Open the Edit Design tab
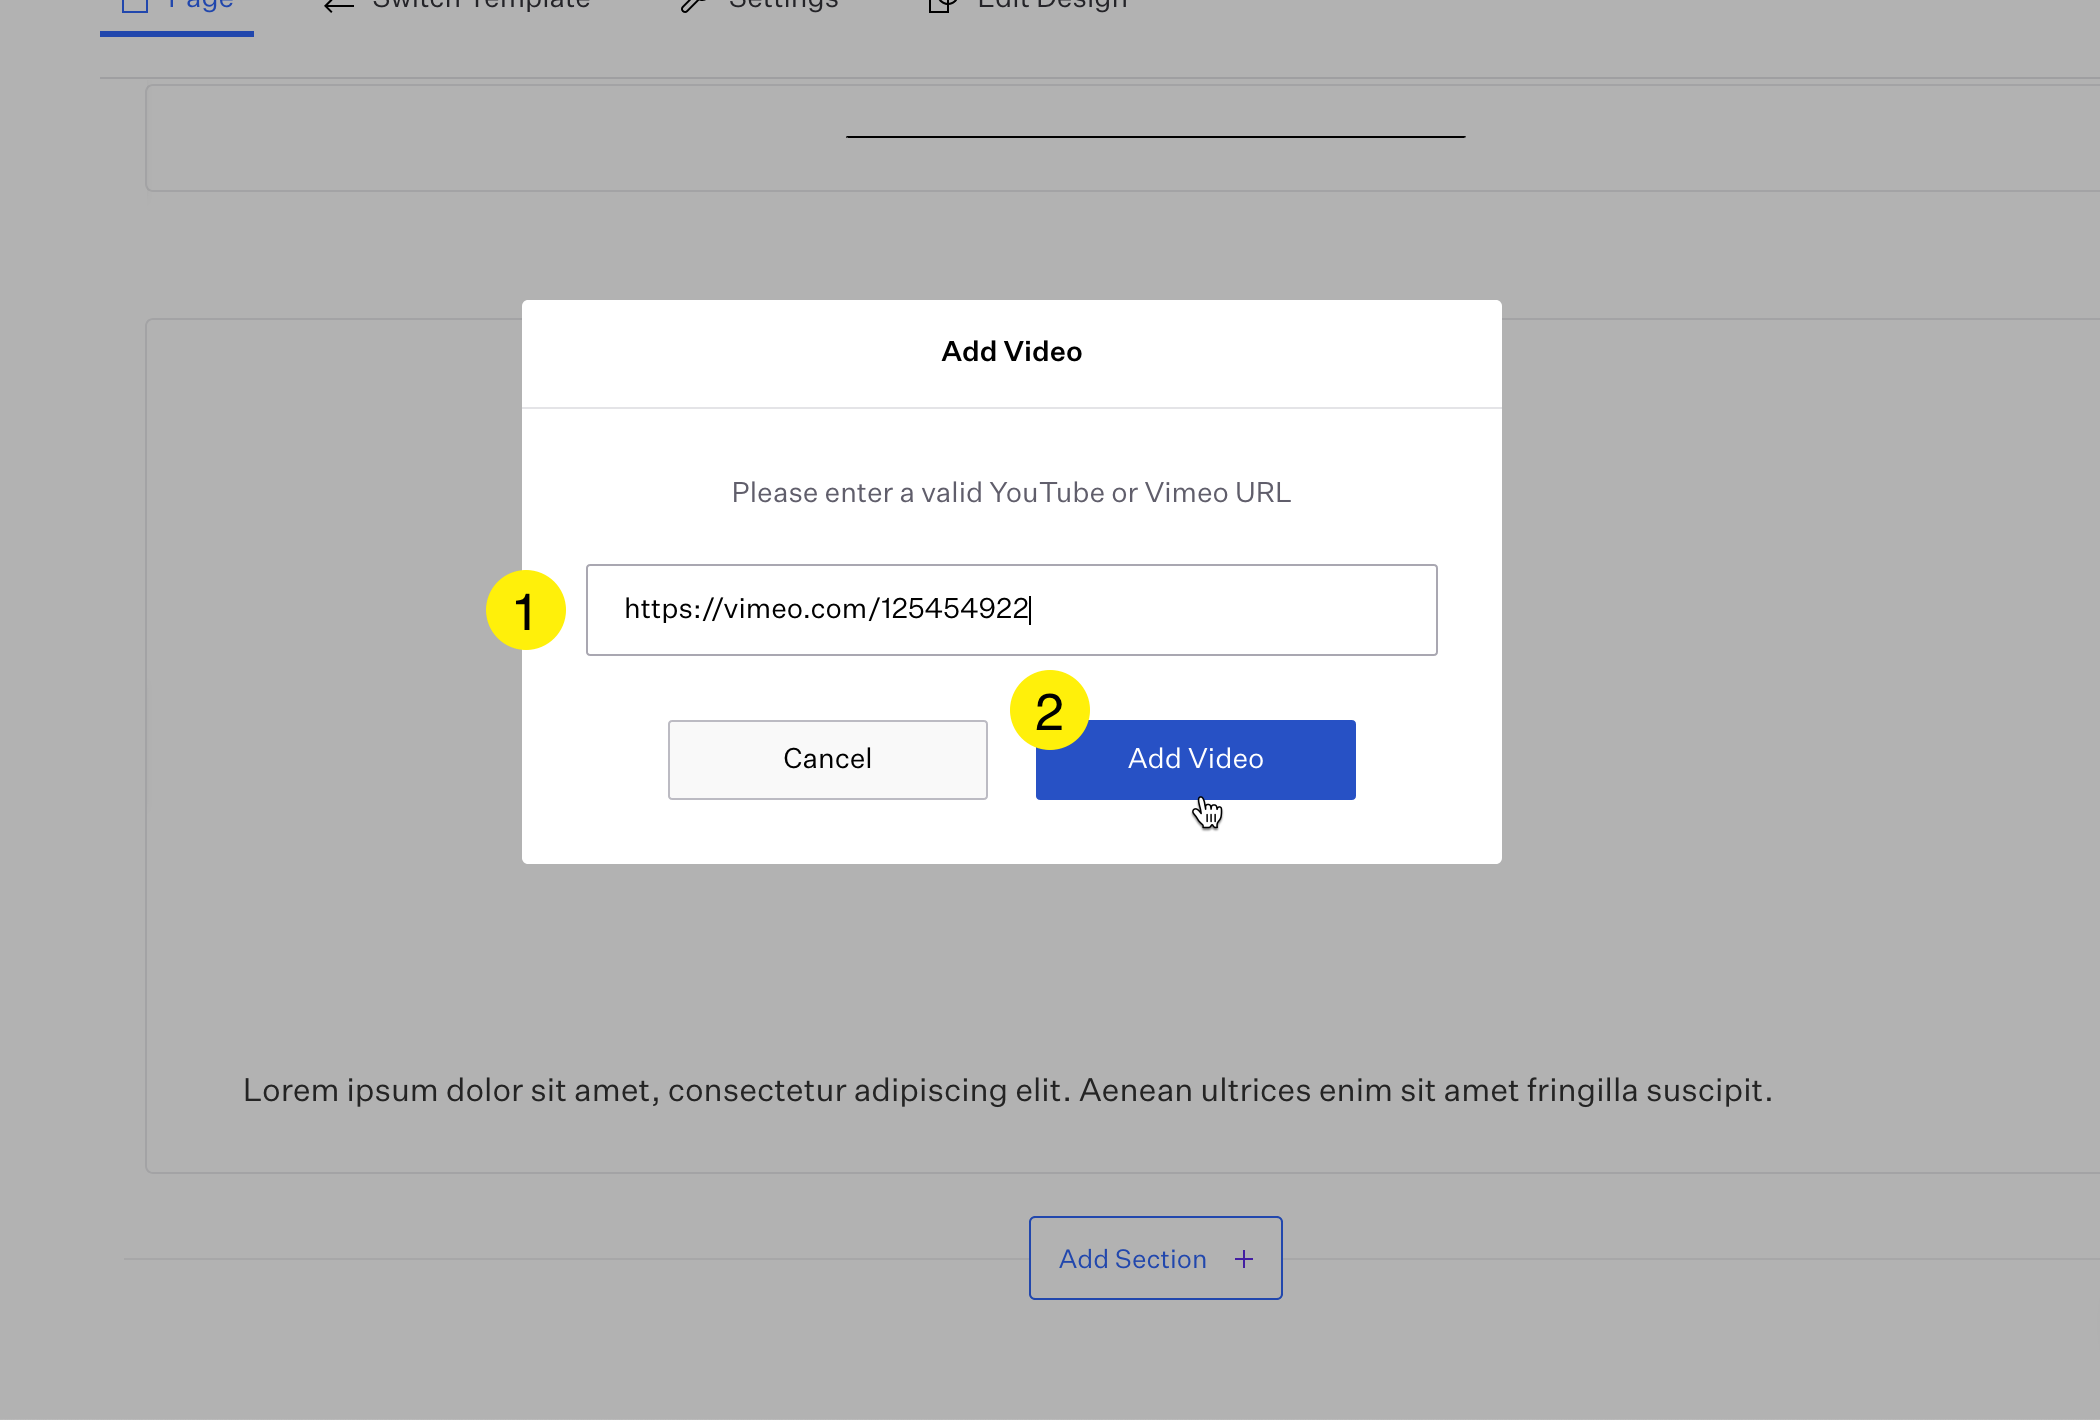This screenshot has width=2100, height=1420. click(1052, 6)
